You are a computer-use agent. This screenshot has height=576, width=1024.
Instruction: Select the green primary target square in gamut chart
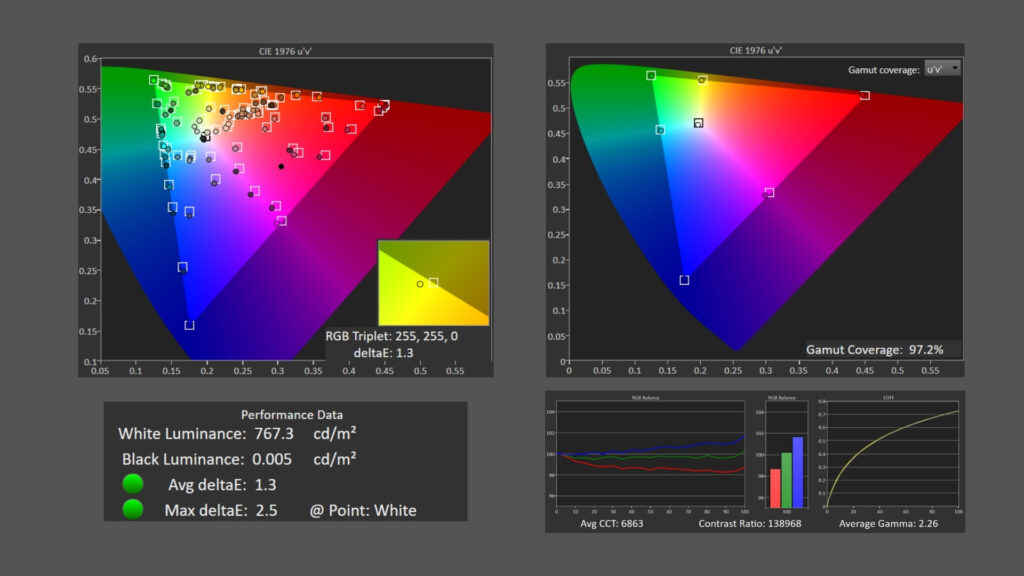[651, 76]
